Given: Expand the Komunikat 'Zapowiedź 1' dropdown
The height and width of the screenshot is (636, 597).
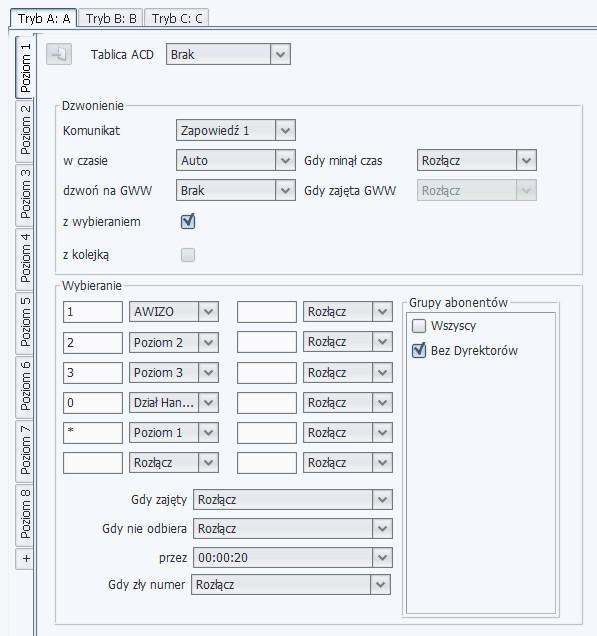Looking at the screenshot, I should pos(236,130).
